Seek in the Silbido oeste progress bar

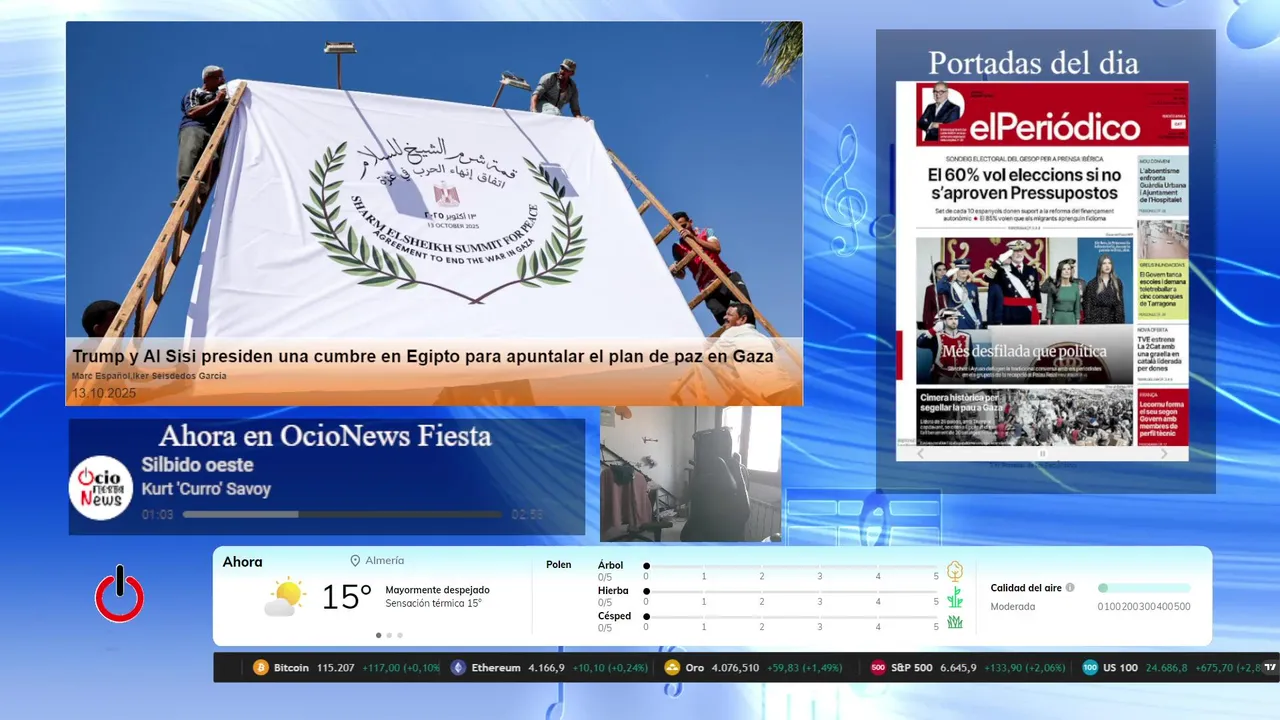(342, 514)
